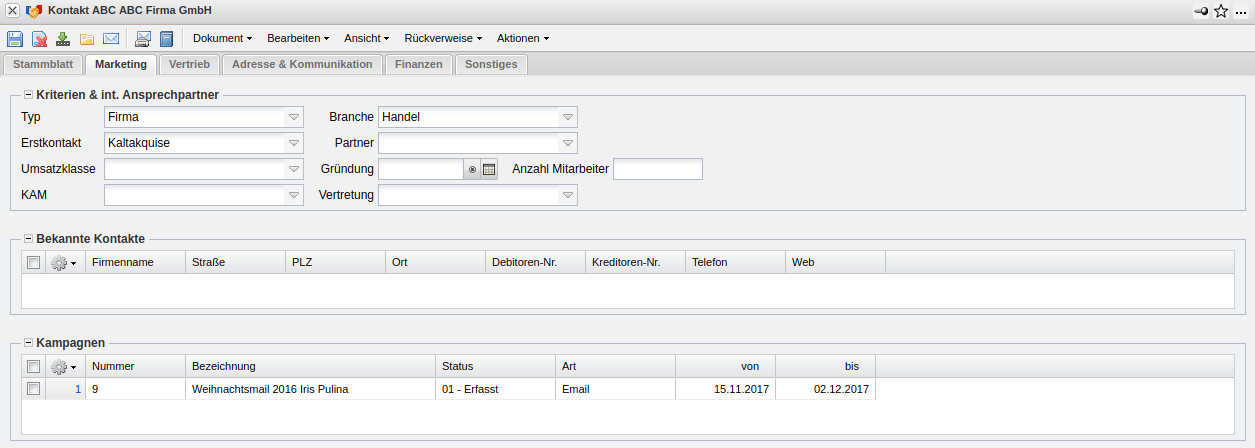Open the calendar picker for Gründung
The image size is (1255, 448).
(489, 170)
